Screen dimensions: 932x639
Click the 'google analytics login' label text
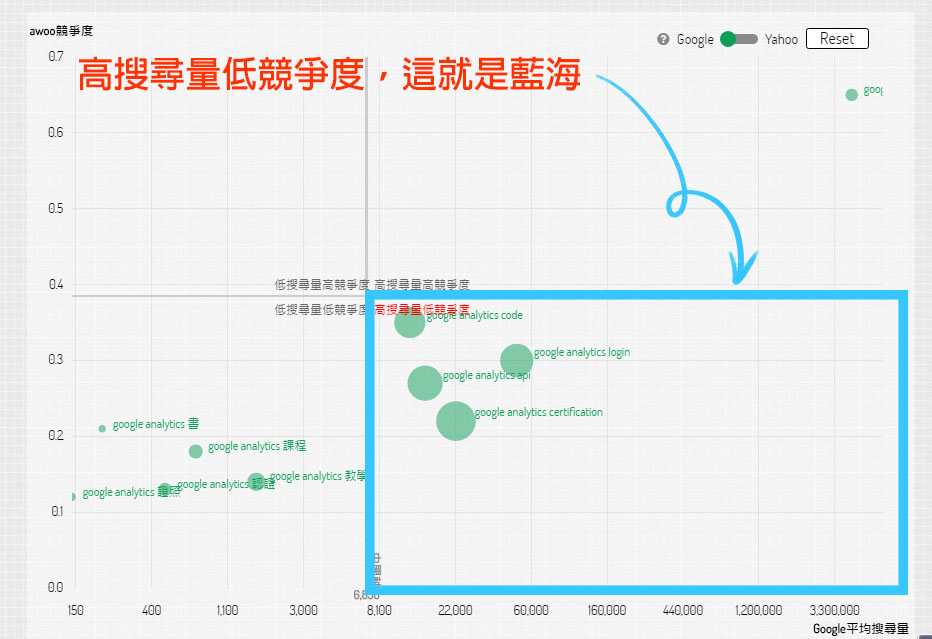click(582, 352)
